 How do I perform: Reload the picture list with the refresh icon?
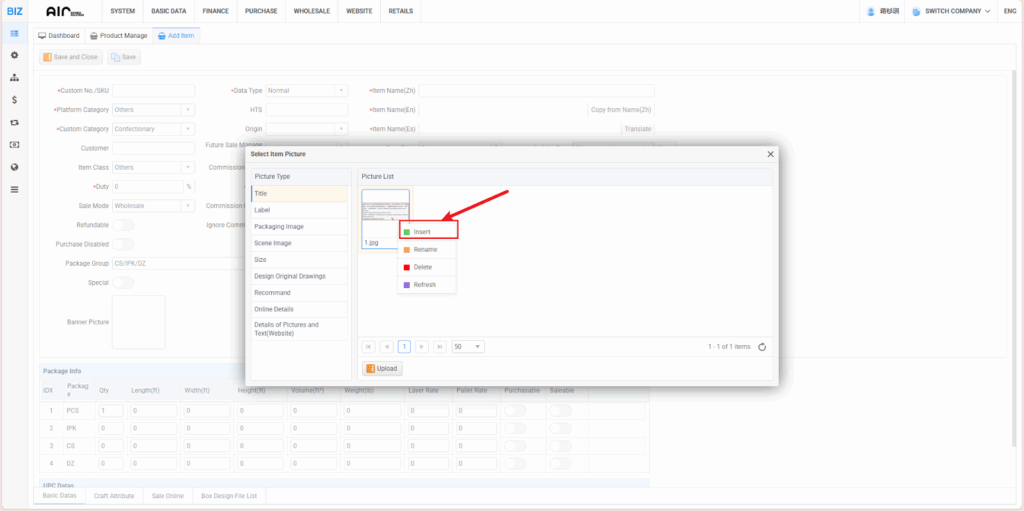pyautogui.click(x=762, y=347)
